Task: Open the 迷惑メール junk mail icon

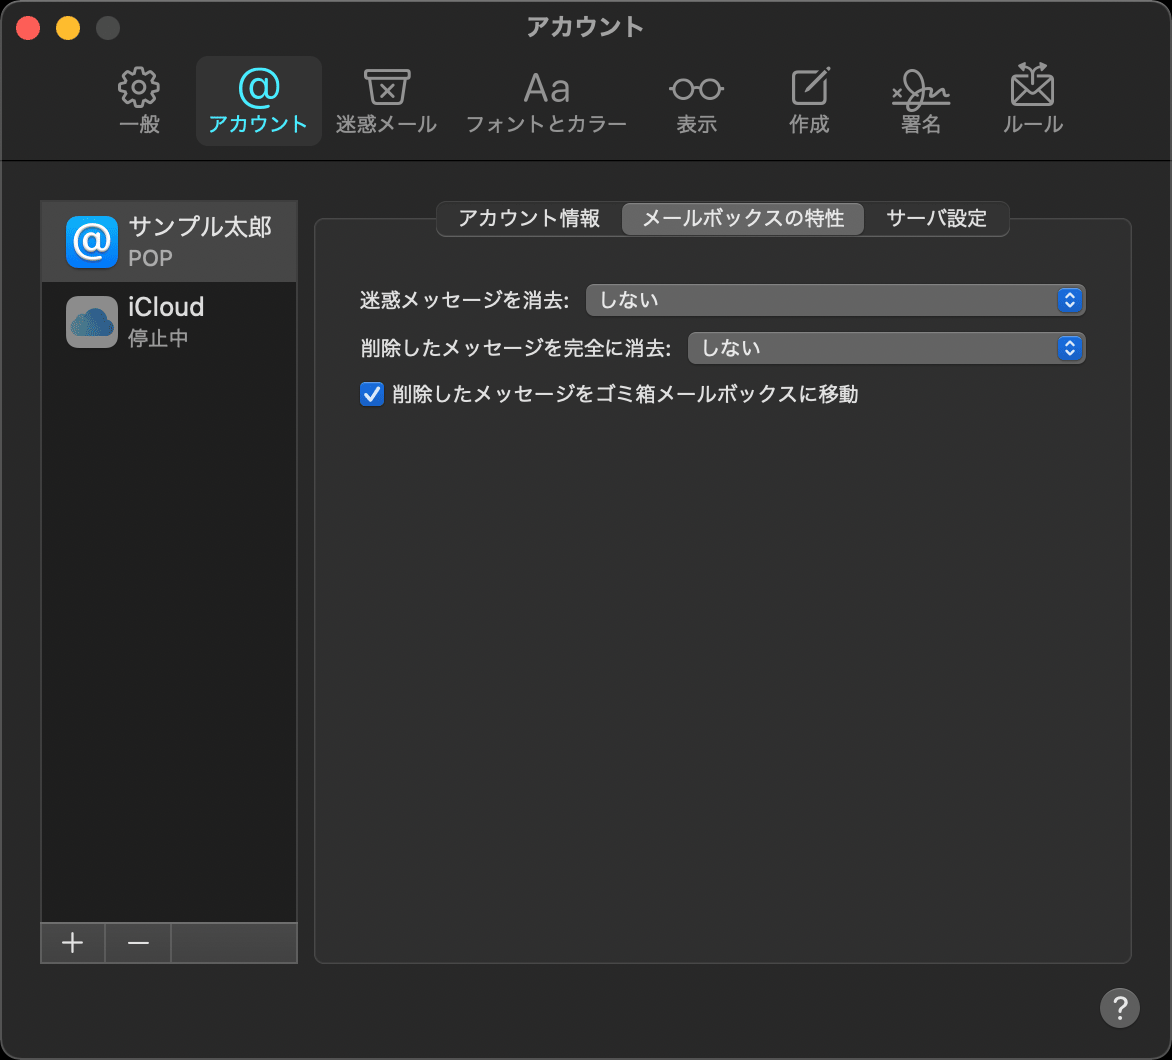Action: pos(386,90)
